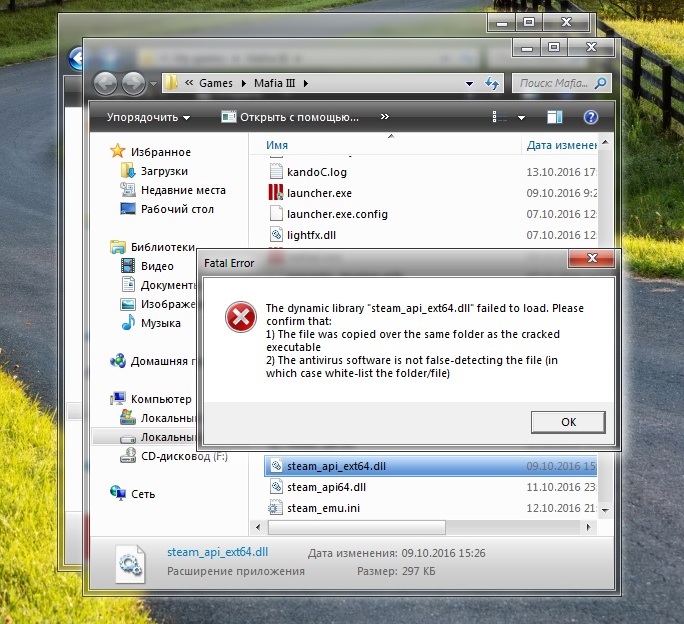The width and height of the screenshot is (684, 624).
Task: Select launcher.exe file
Action: (319, 193)
